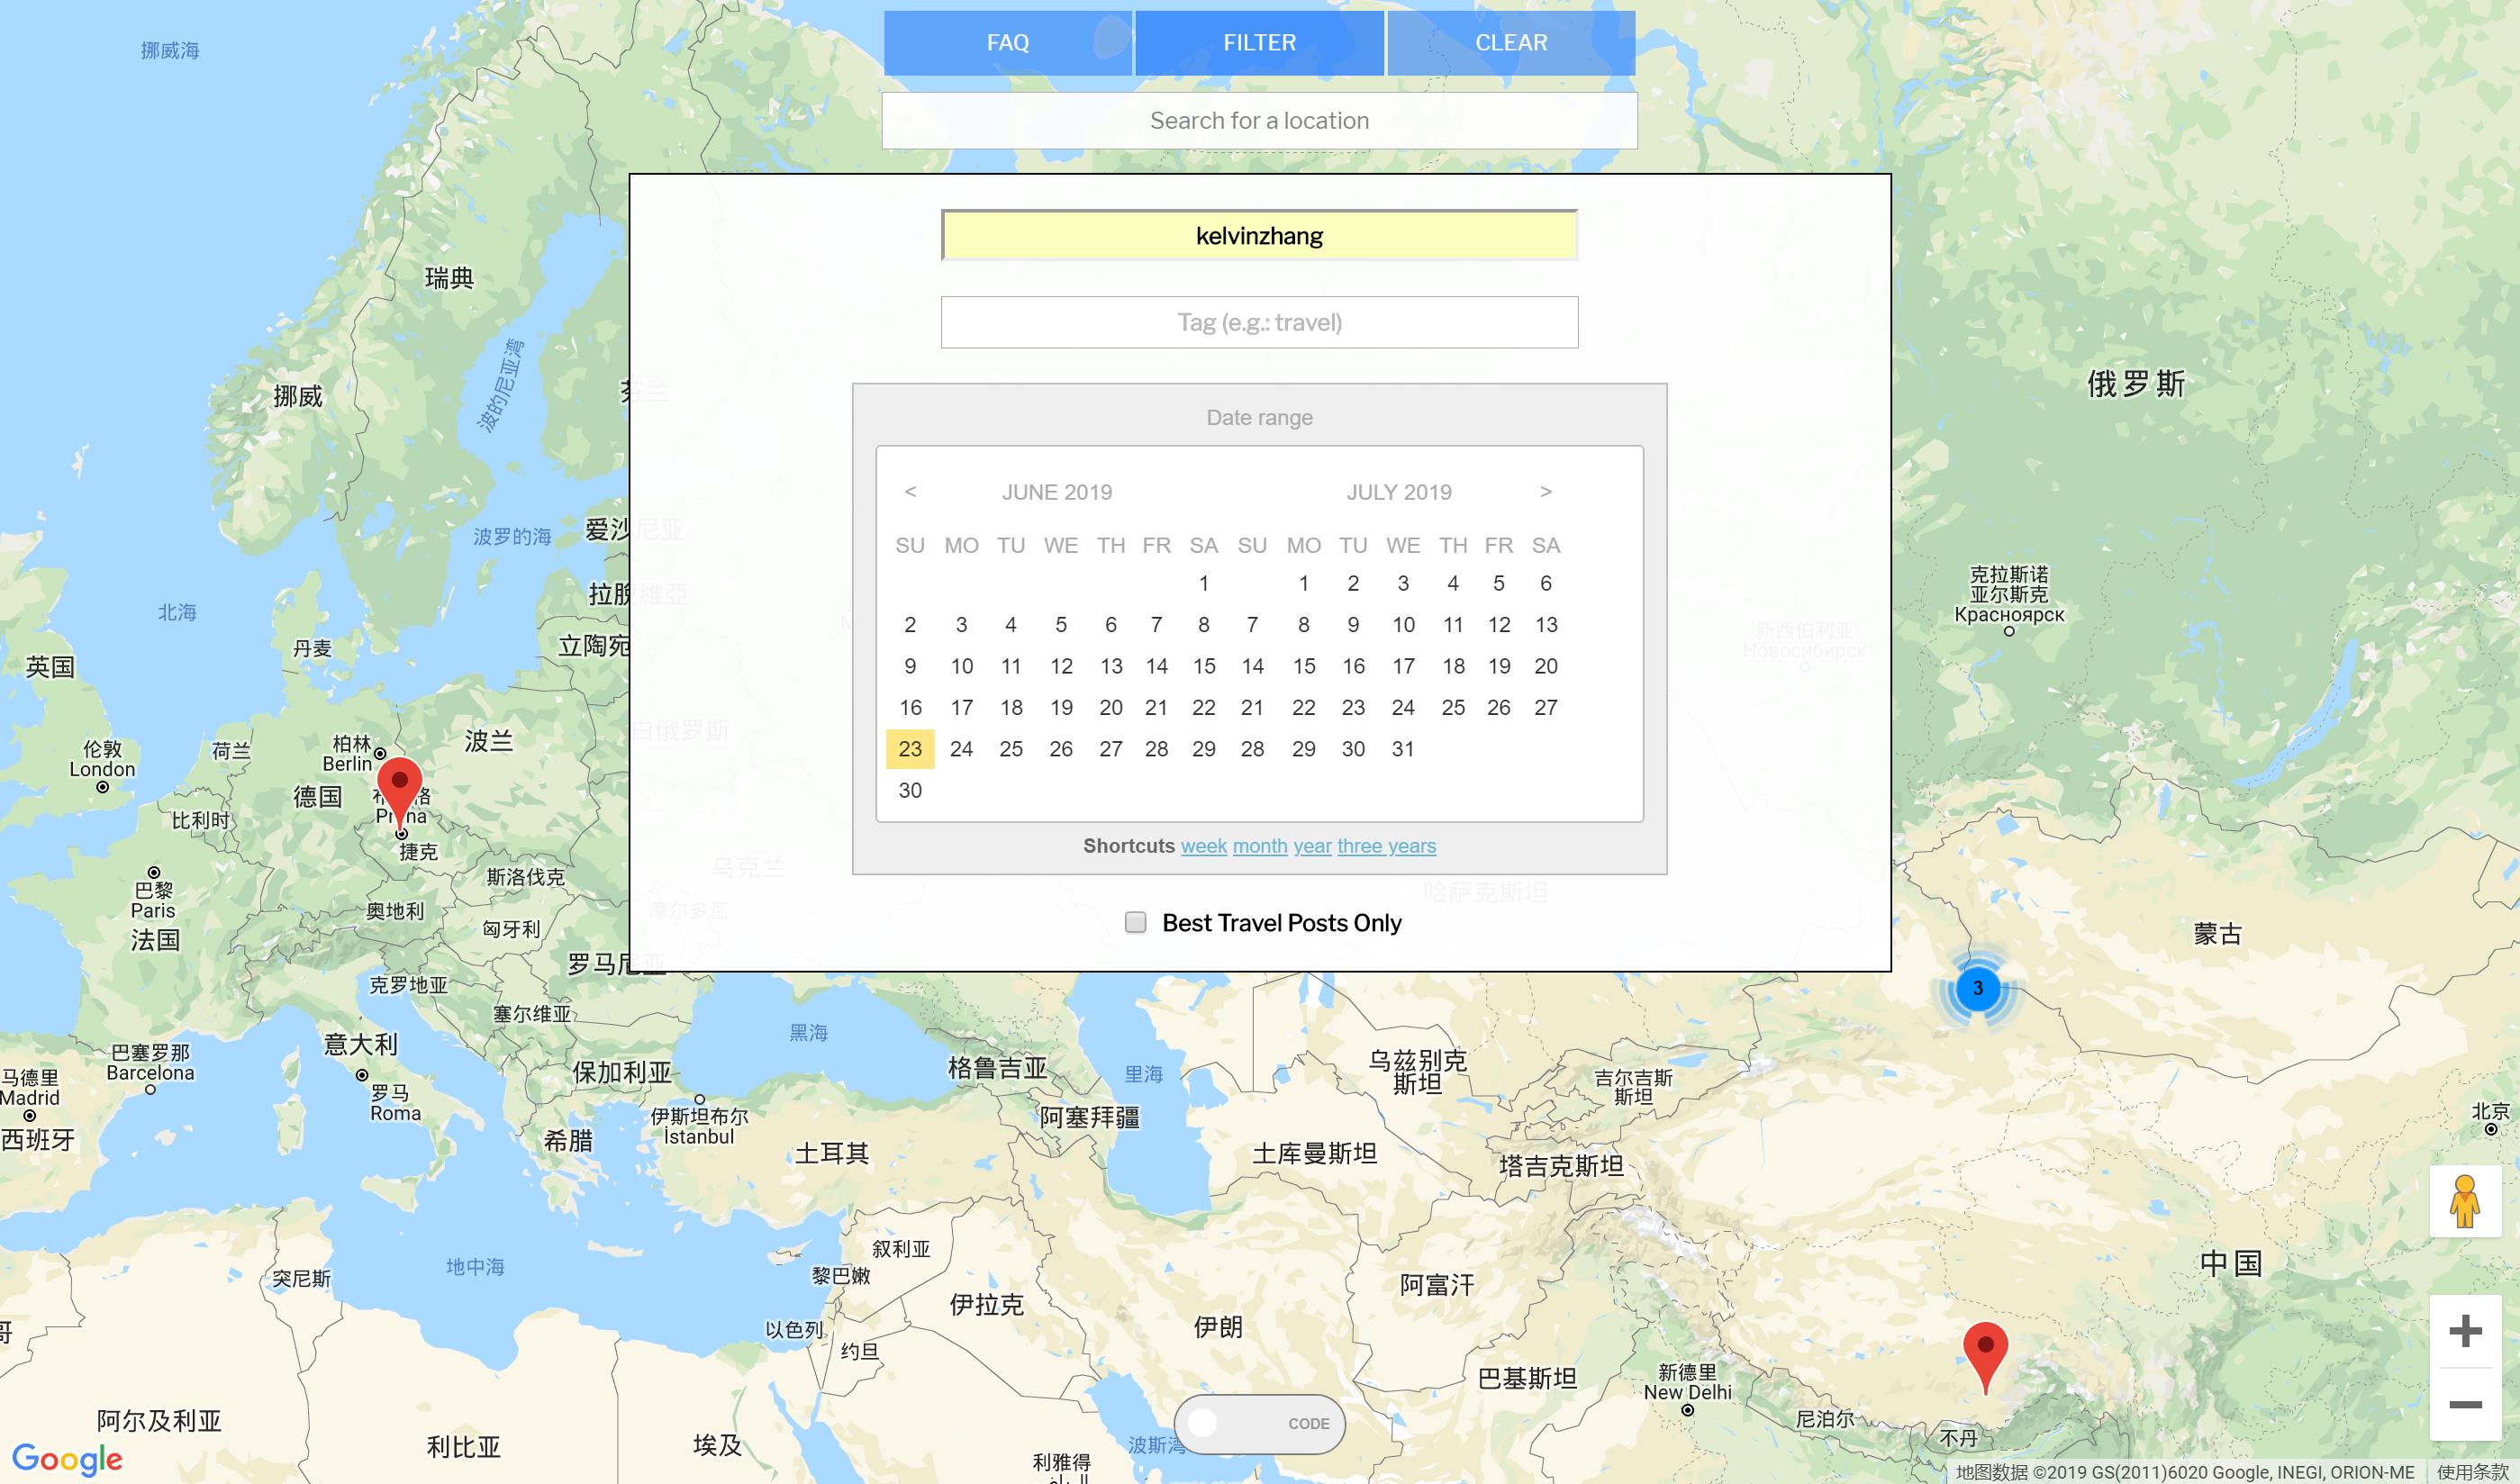Select the 'week' date range shortcut
This screenshot has width=2520, height=1484.
point(1203,846)
